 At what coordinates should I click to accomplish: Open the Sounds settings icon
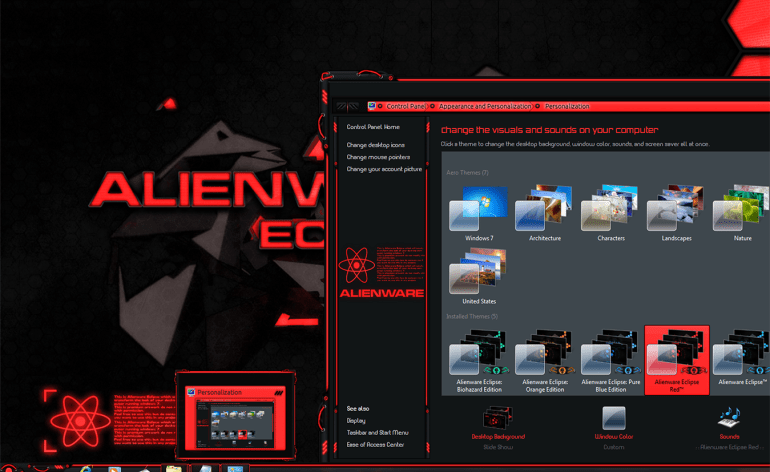click(x=729, y=417)
